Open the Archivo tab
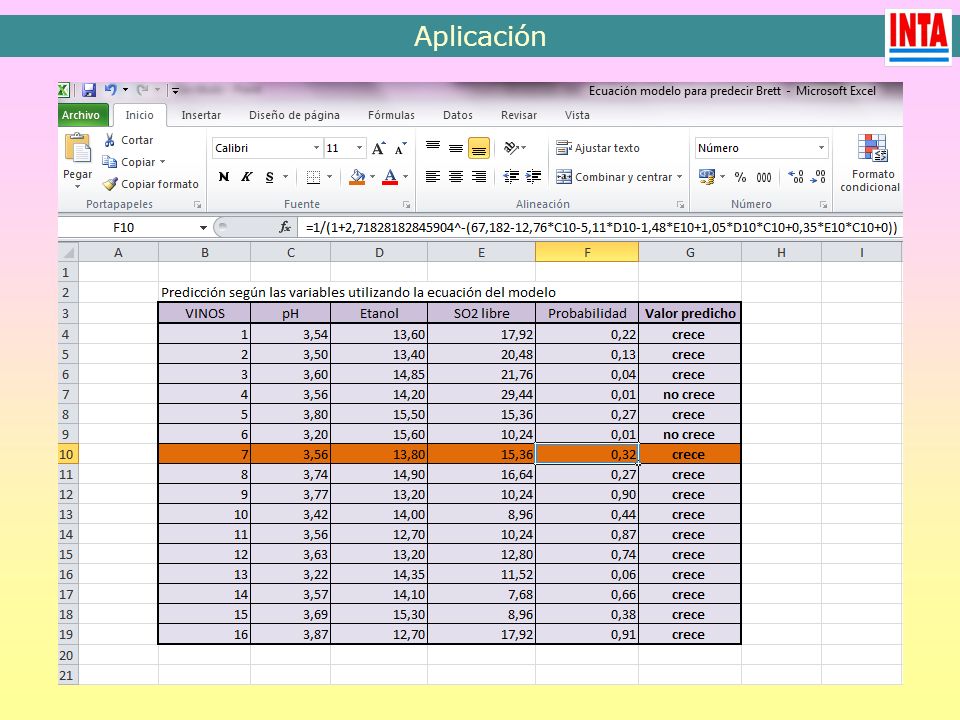This screenshot has height=720, width=960. 81,115
